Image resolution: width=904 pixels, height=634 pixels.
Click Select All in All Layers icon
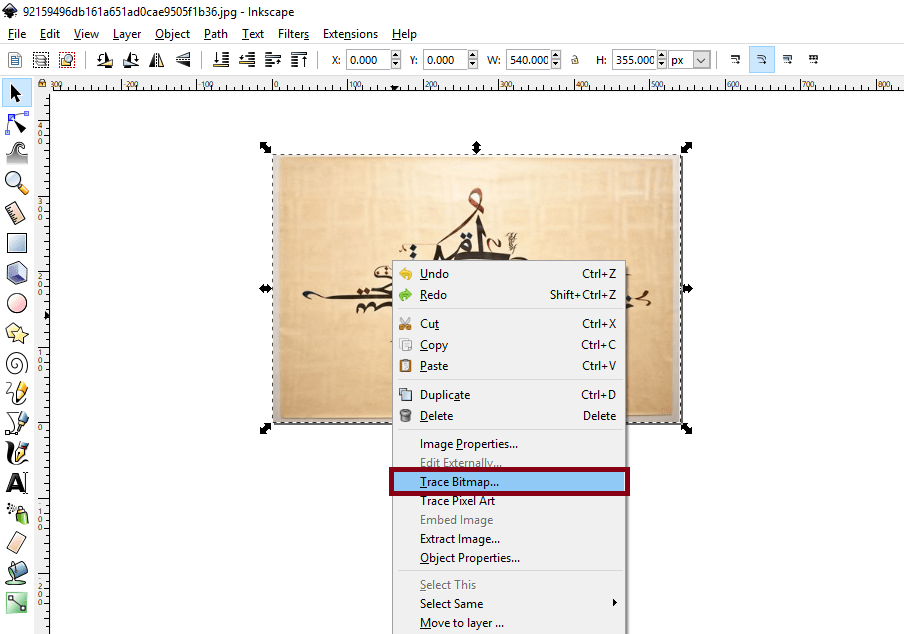pos(41,60)
